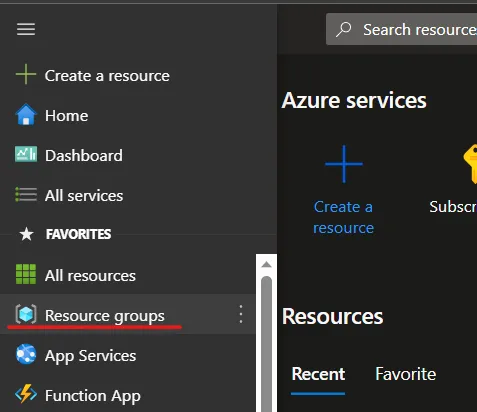Click the Resource groups cube icon
This screenshot has width=477, height=412.
coord(26,314)
